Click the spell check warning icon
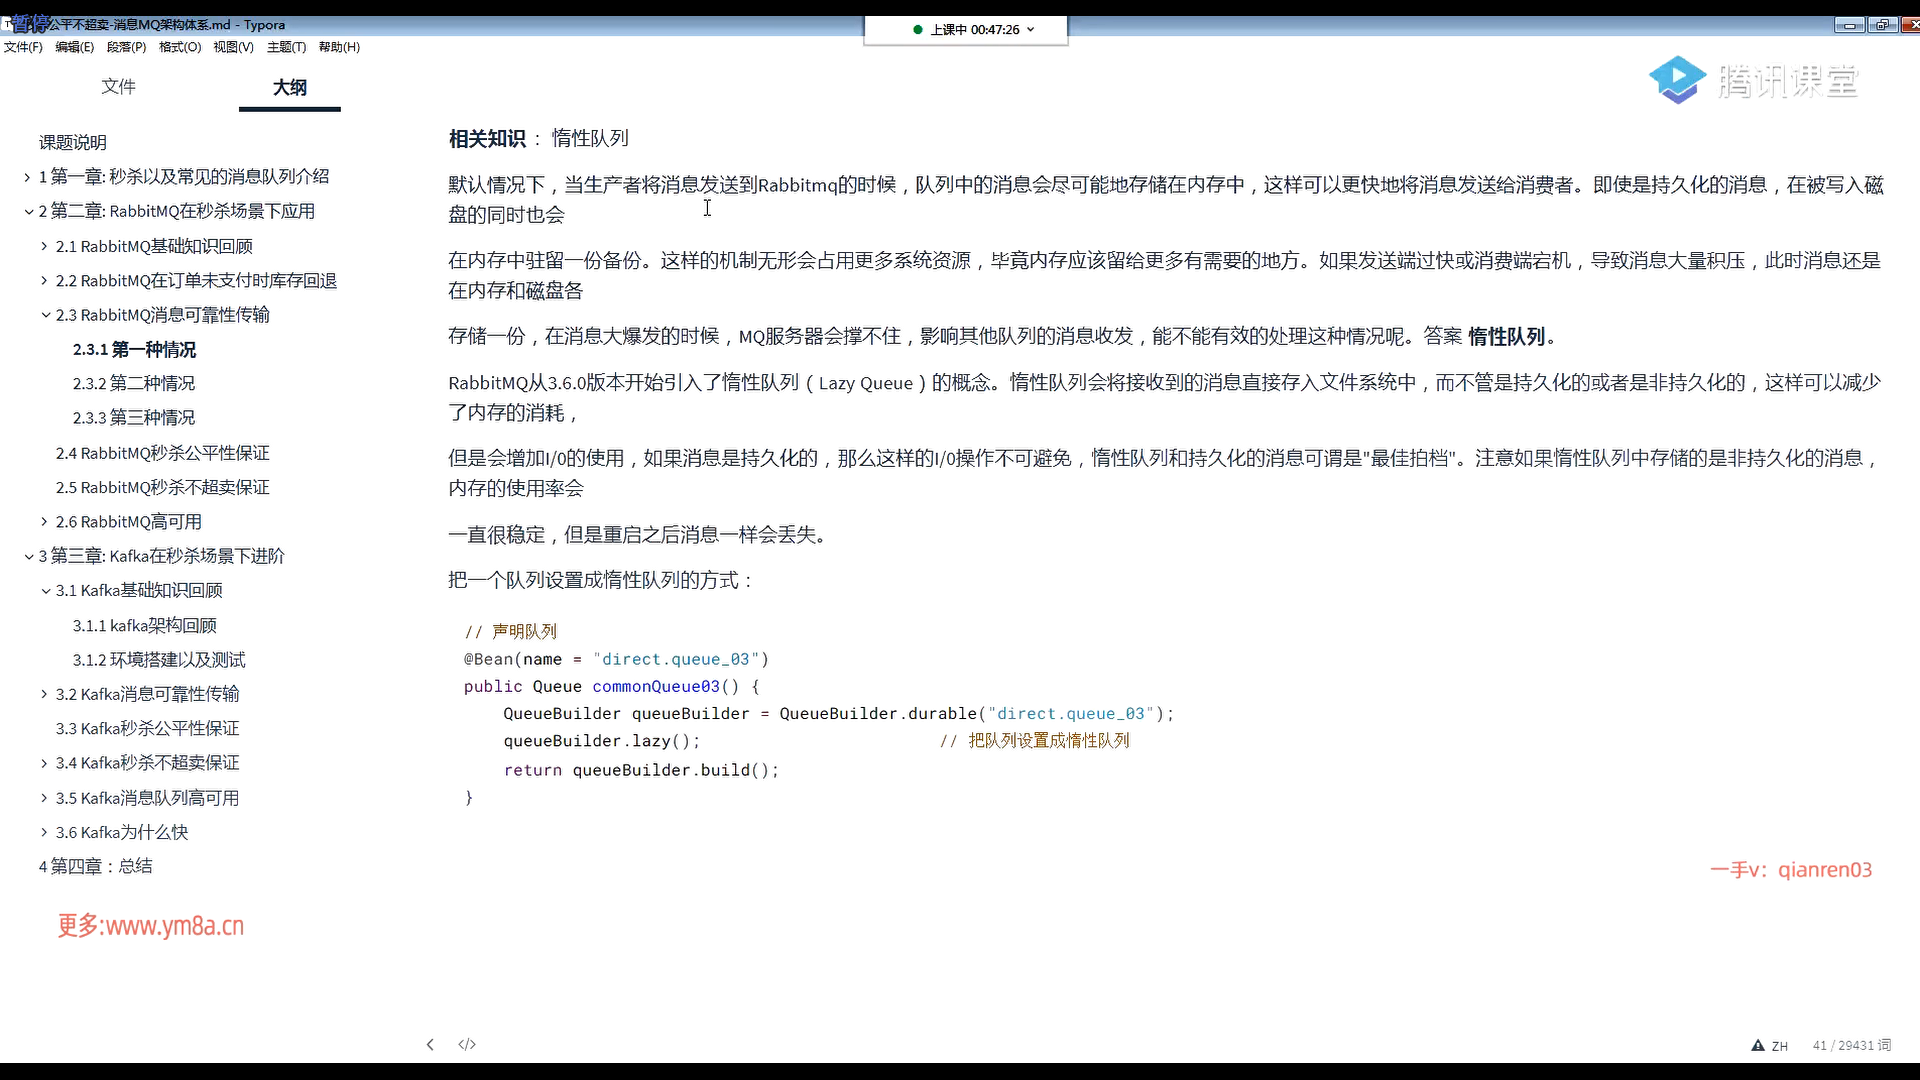Image resolution: width=1920 pixels, height=1080 pixels. click(1758, 1045)
